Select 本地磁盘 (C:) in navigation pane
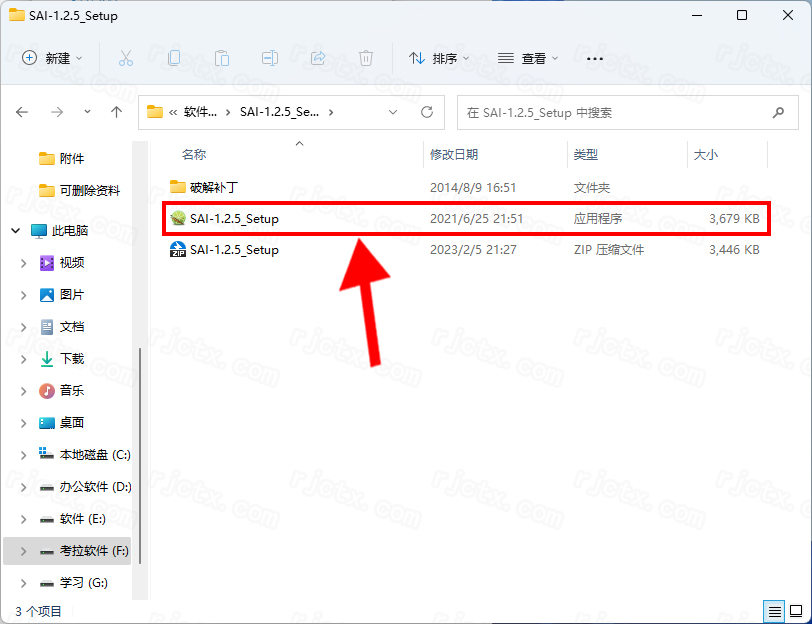Viewport: 812px width, 624px height. 94,454
